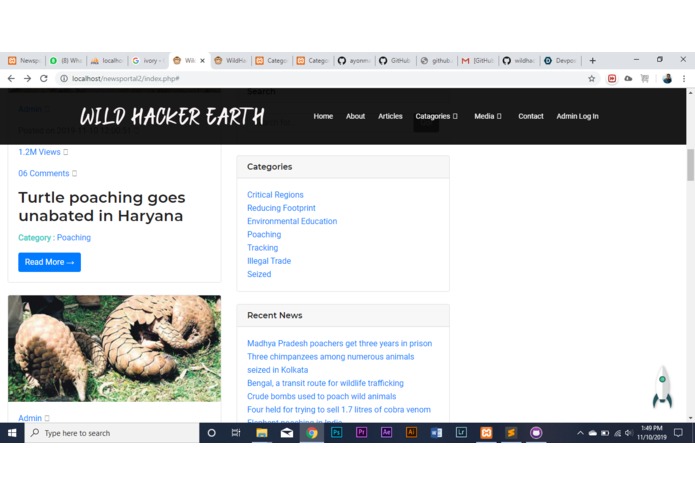The height and width of the screenshot is (494, 695).
Task: Open the notification center icon
Action: pyautogui.click(x=678, y=433)
